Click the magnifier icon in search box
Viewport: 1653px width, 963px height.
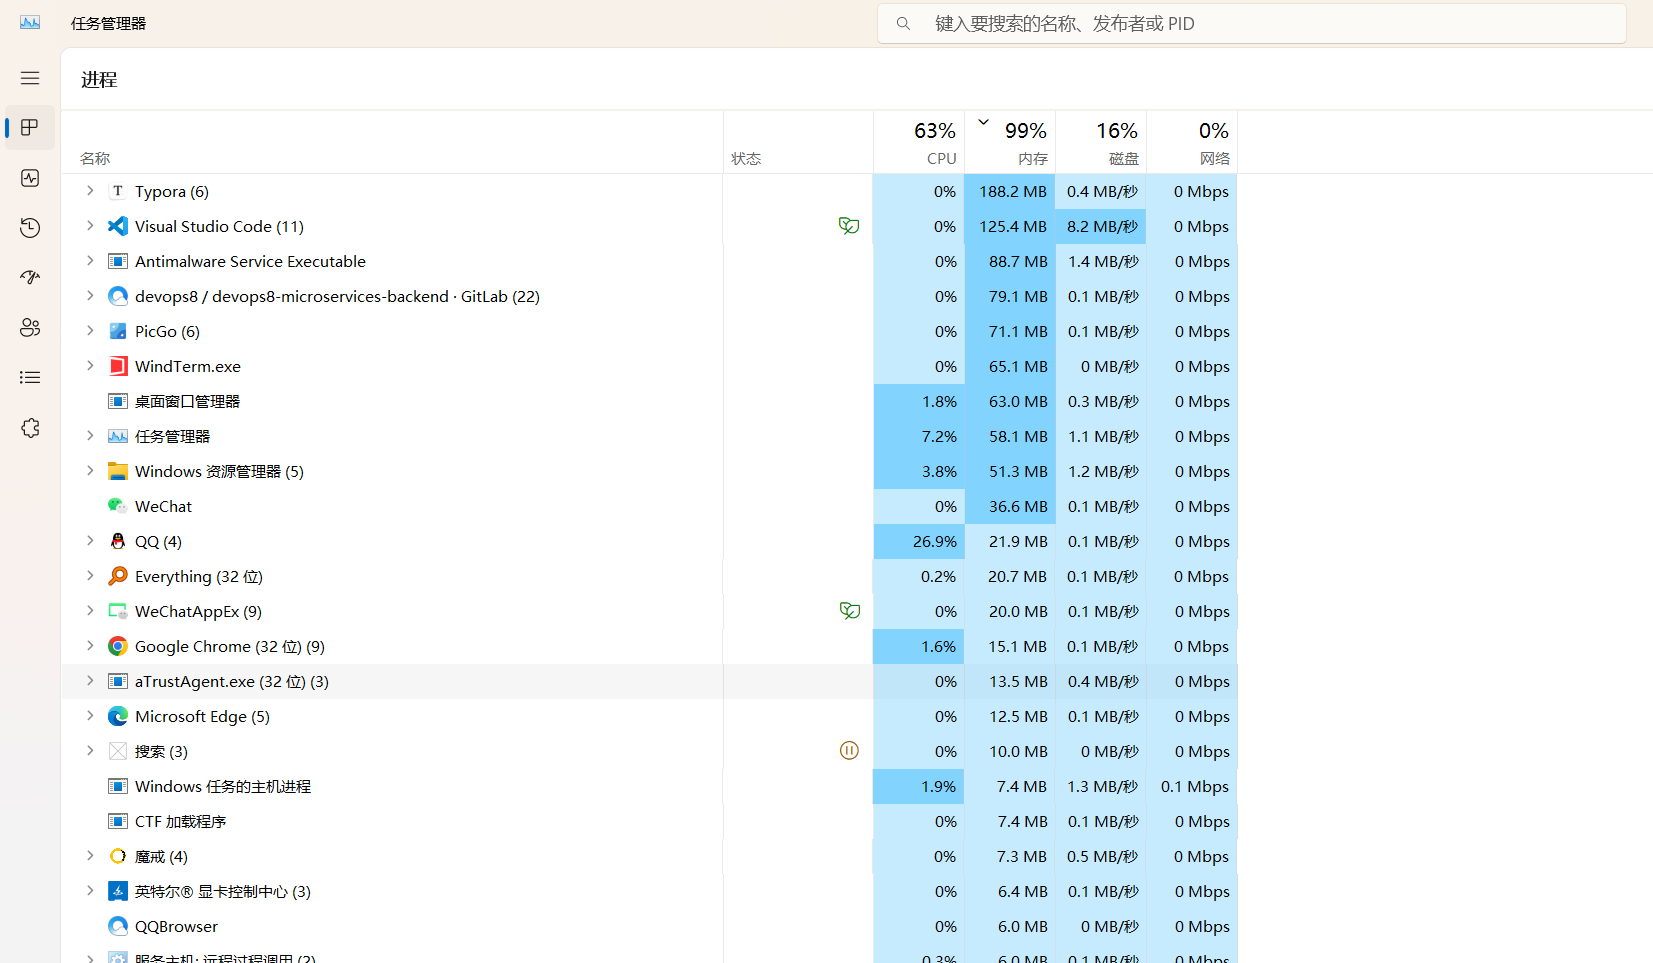pyautogui.click(x=903, y=23)
